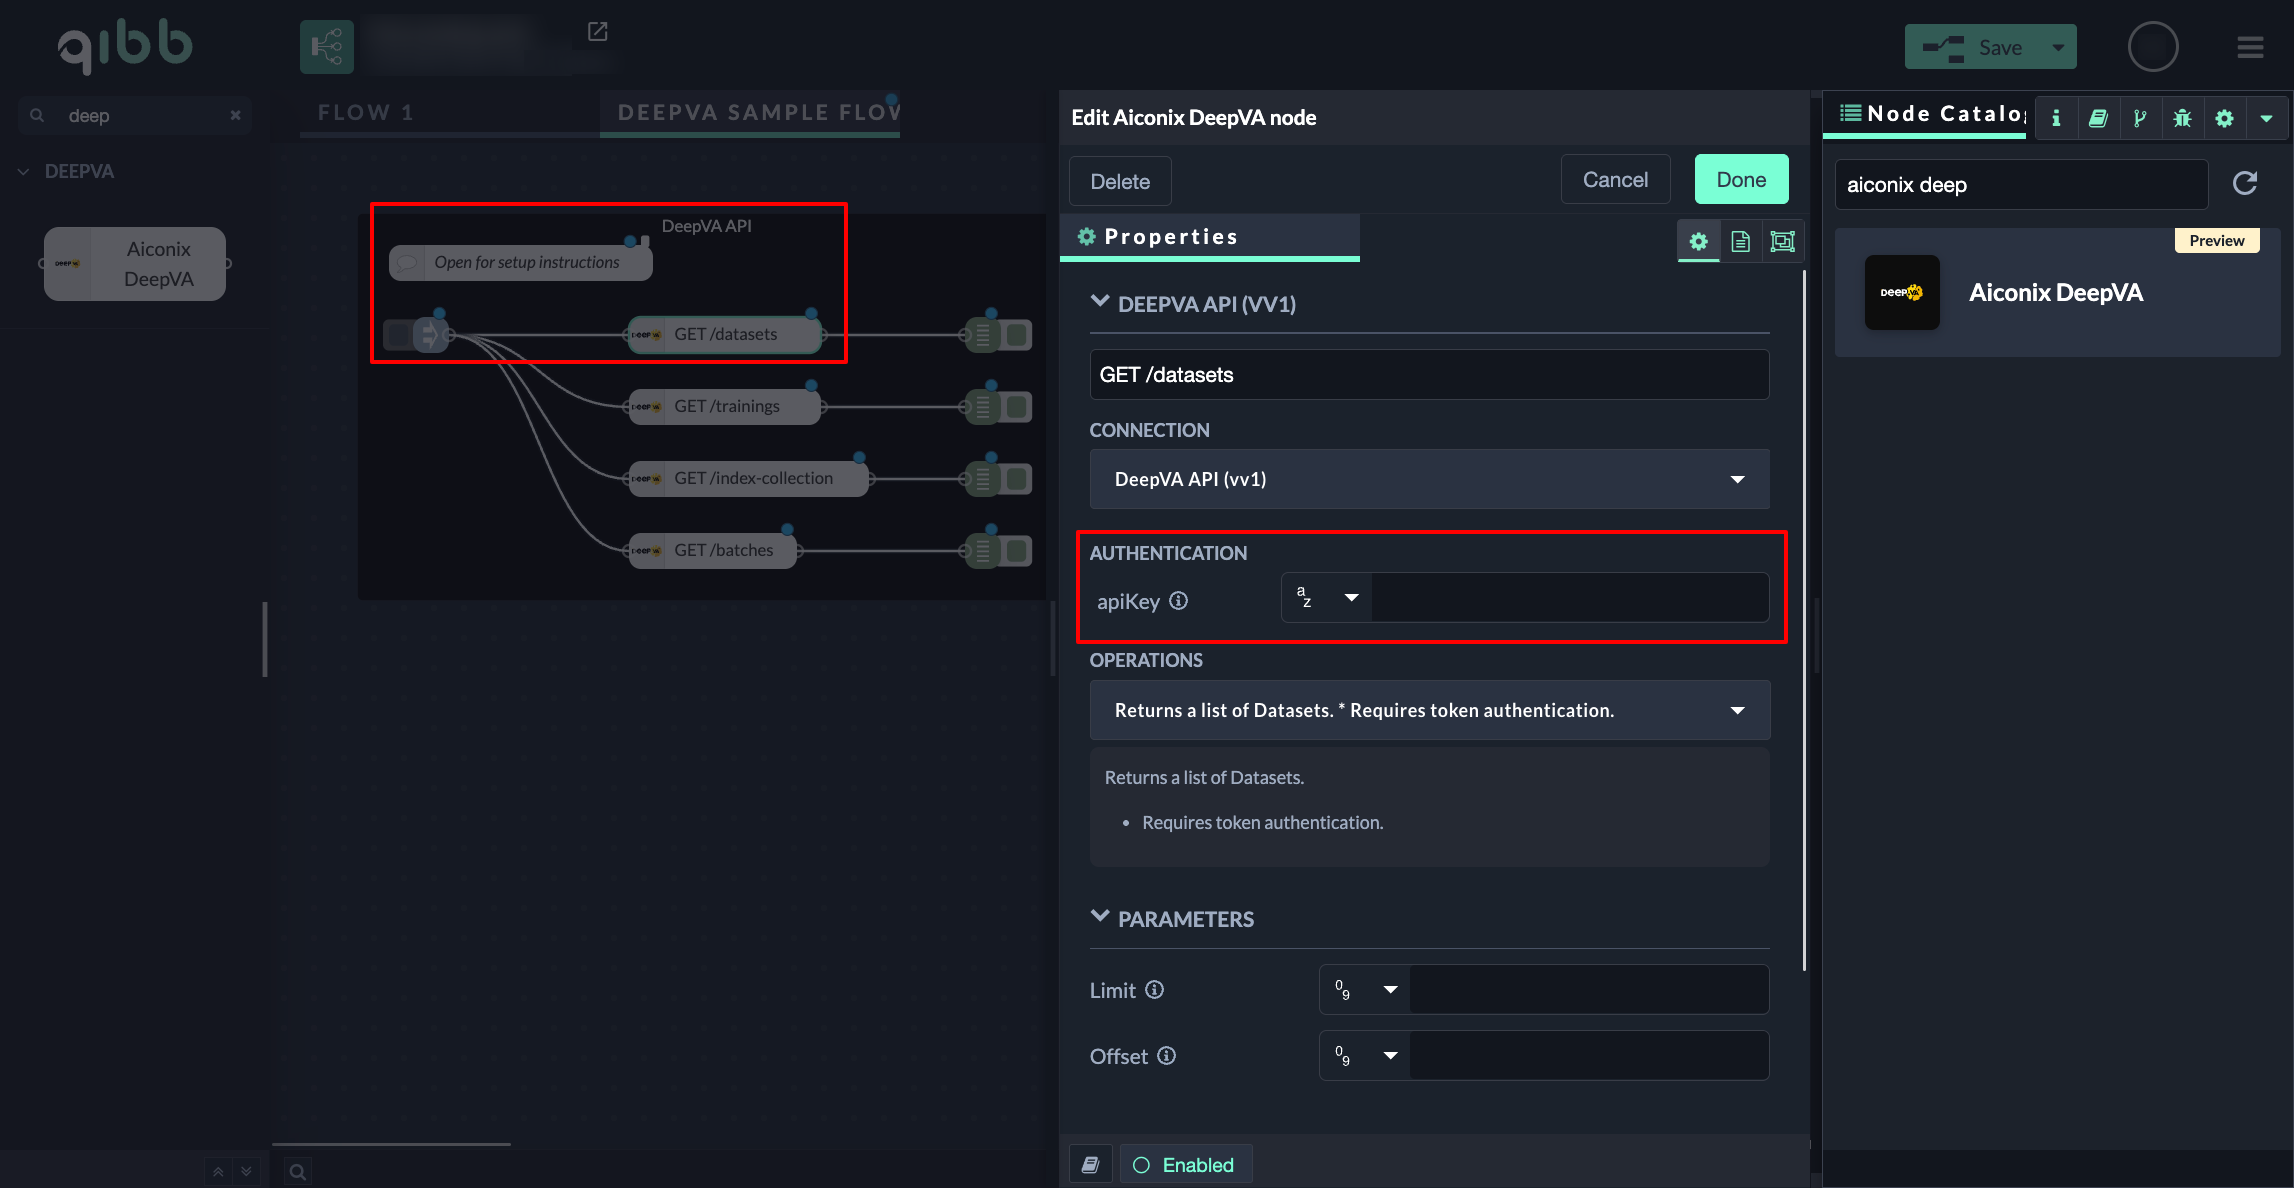Screen dimensions: 2294x1188
Task: Click the apiKey info help icon
Action: point(1179,600)
